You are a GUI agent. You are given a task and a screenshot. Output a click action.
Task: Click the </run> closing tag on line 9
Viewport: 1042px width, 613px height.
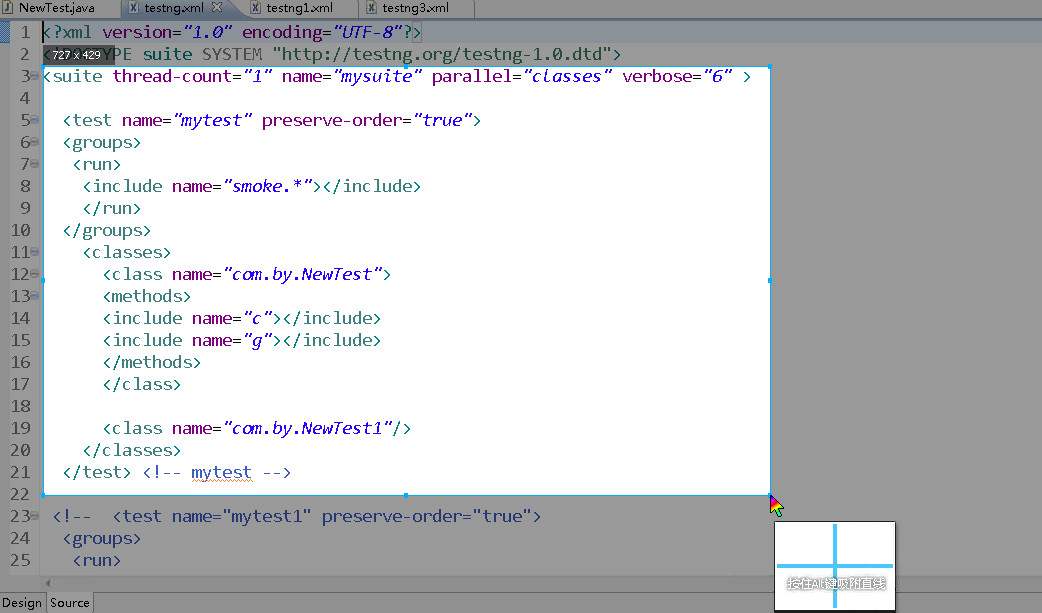coord(112,208)
